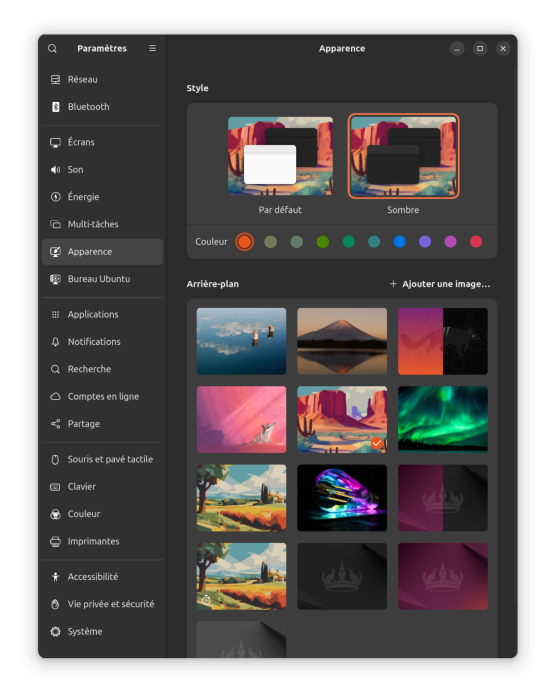Select the green aurora wallpaper

[x=443, y=420]
